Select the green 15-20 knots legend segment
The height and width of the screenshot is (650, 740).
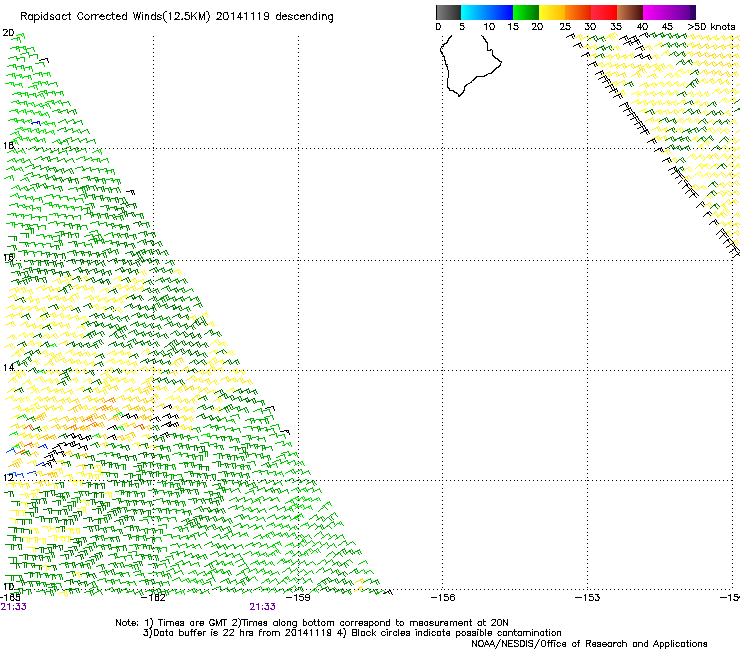526,12
